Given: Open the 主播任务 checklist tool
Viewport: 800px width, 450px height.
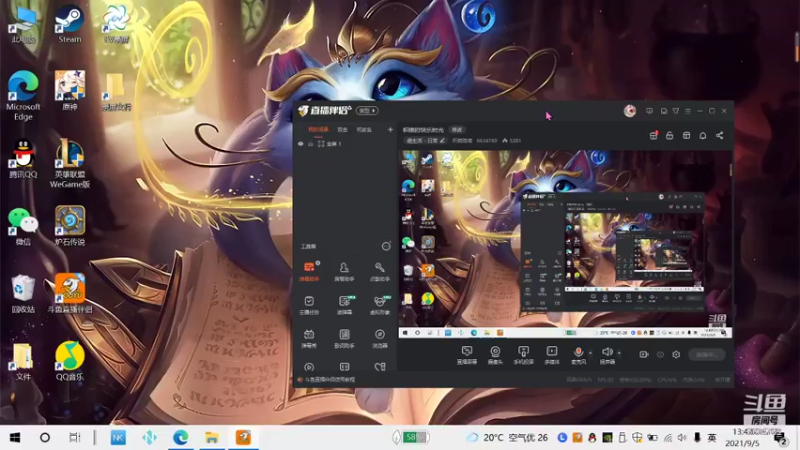Looking at the screenshot, I should click(x=309, y=305).
